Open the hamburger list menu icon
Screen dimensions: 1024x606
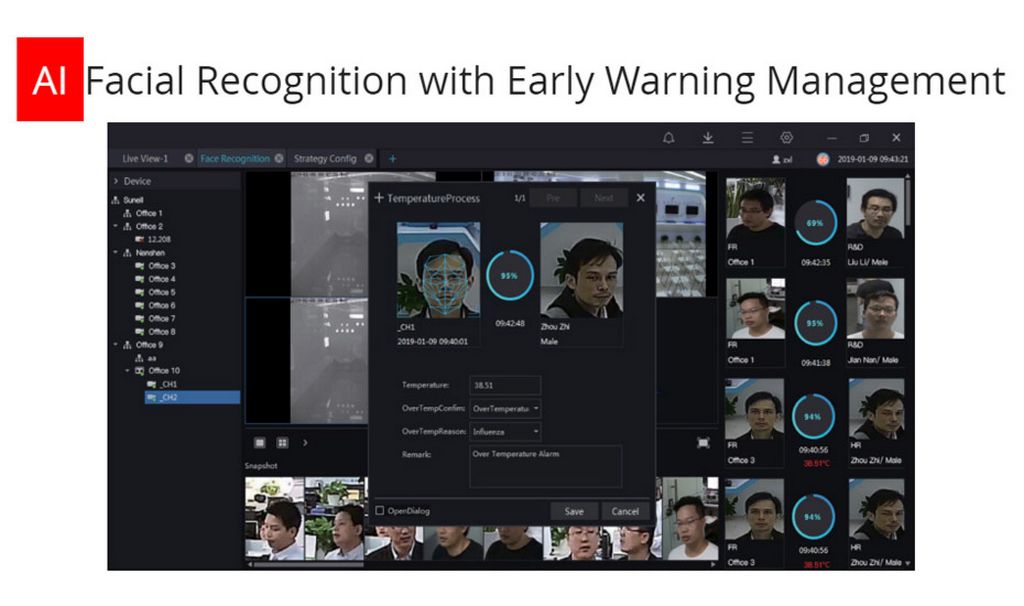747,138
